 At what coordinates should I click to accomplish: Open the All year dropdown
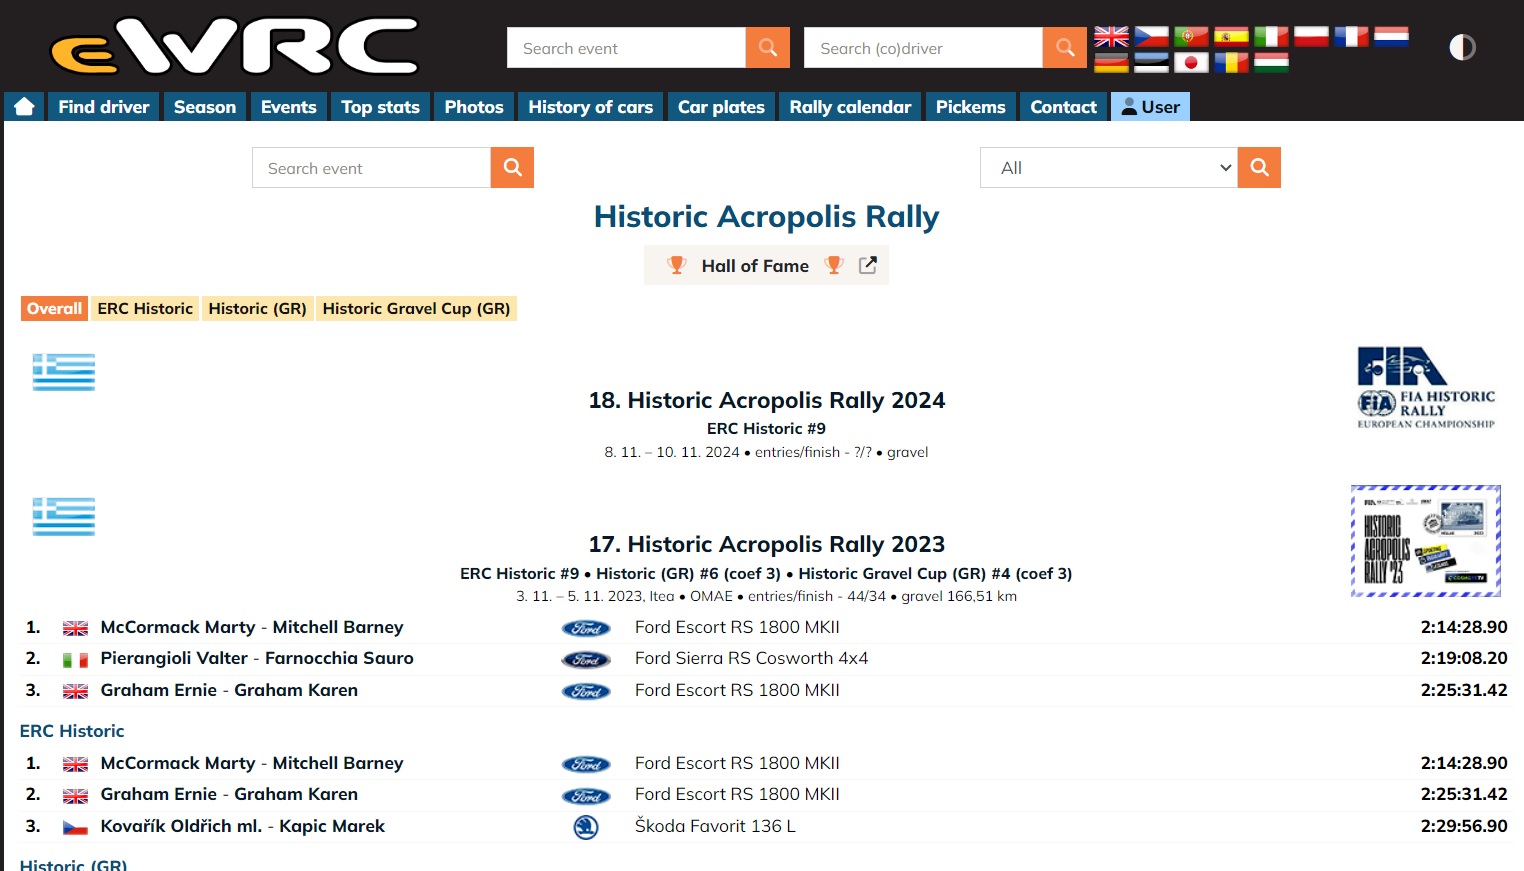coord(1108,168)
